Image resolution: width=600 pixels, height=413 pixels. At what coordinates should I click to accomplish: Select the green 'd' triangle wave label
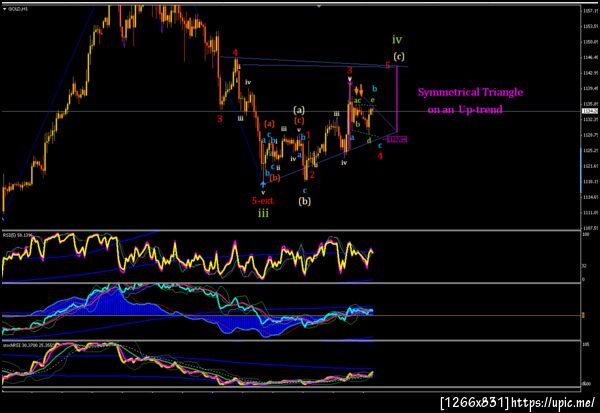click(x=369, y=141)
